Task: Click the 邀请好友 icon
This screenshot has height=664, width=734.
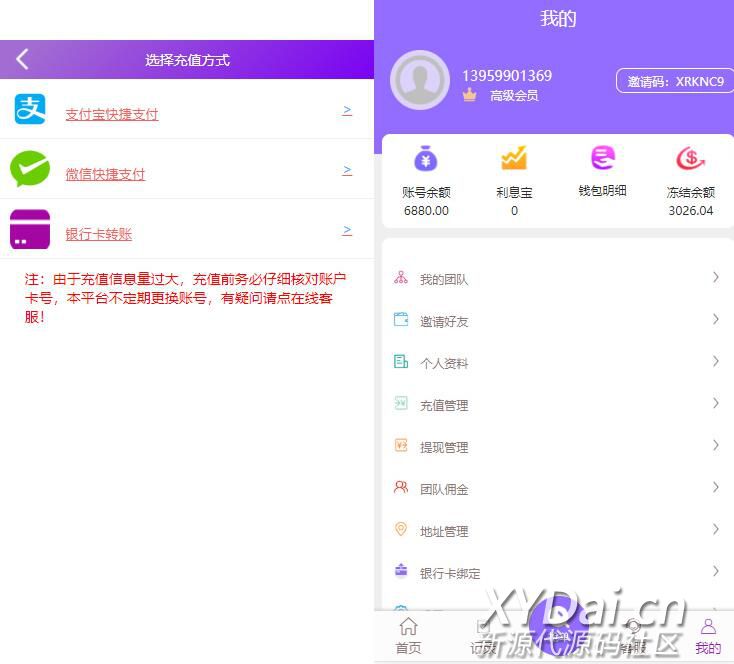Action: (x=401, y=319)
